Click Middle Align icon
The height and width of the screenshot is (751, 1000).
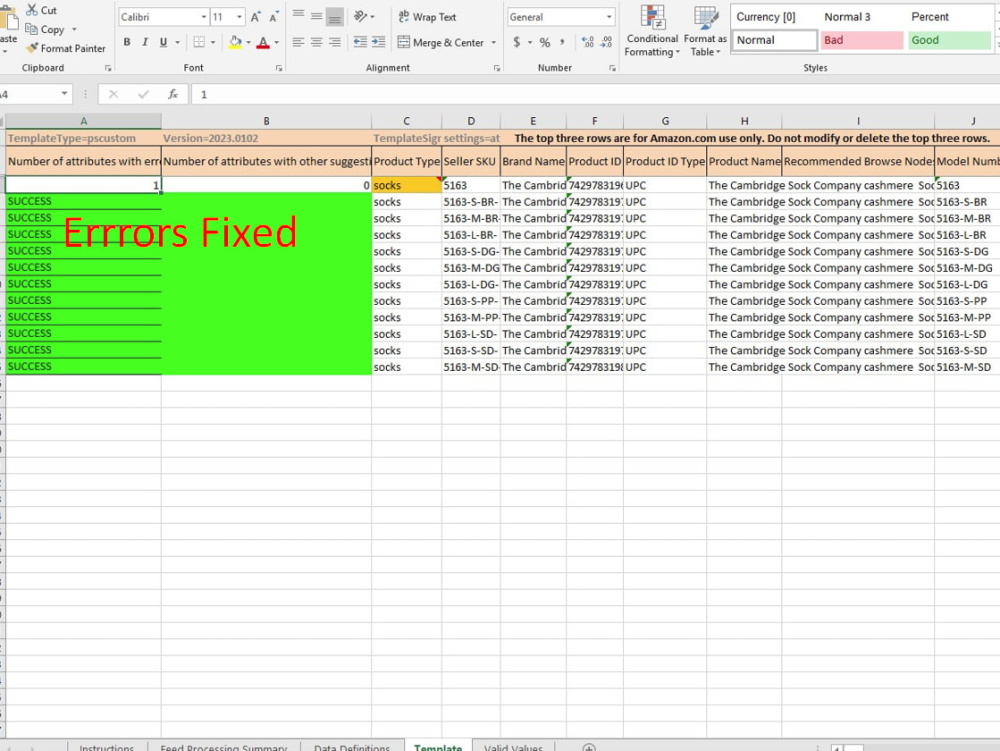tap(316, 16)
